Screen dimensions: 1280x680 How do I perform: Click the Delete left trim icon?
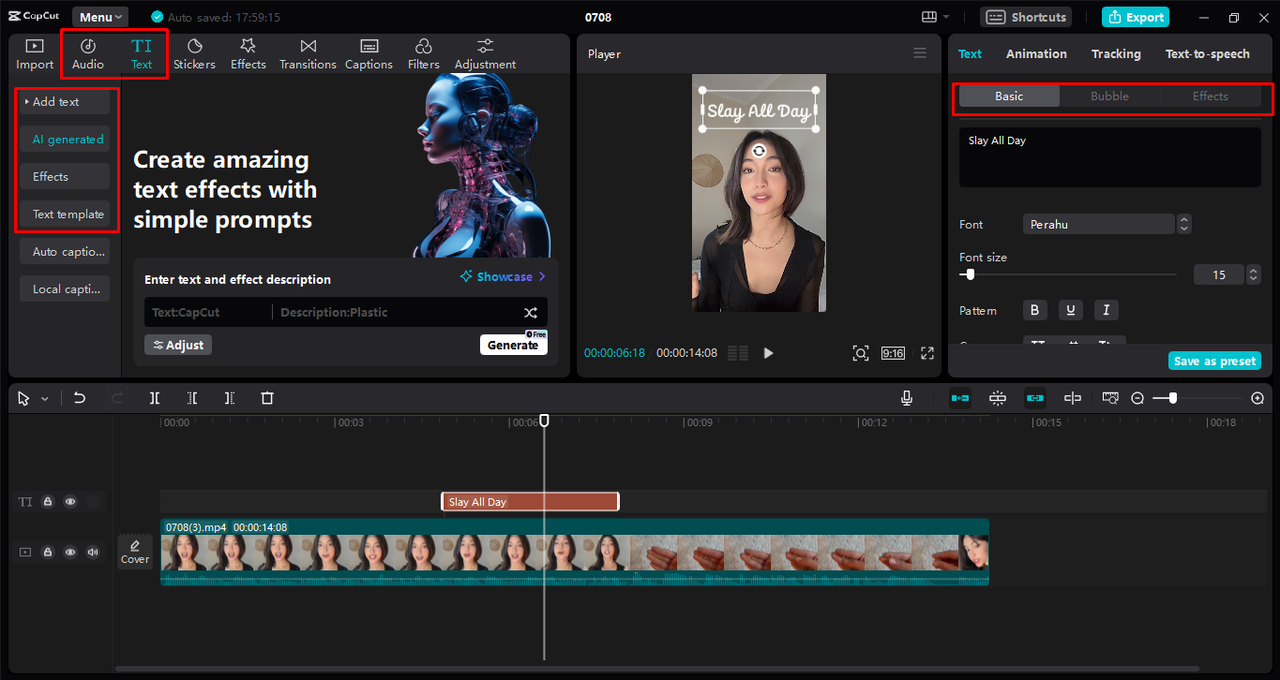point(192,398)
